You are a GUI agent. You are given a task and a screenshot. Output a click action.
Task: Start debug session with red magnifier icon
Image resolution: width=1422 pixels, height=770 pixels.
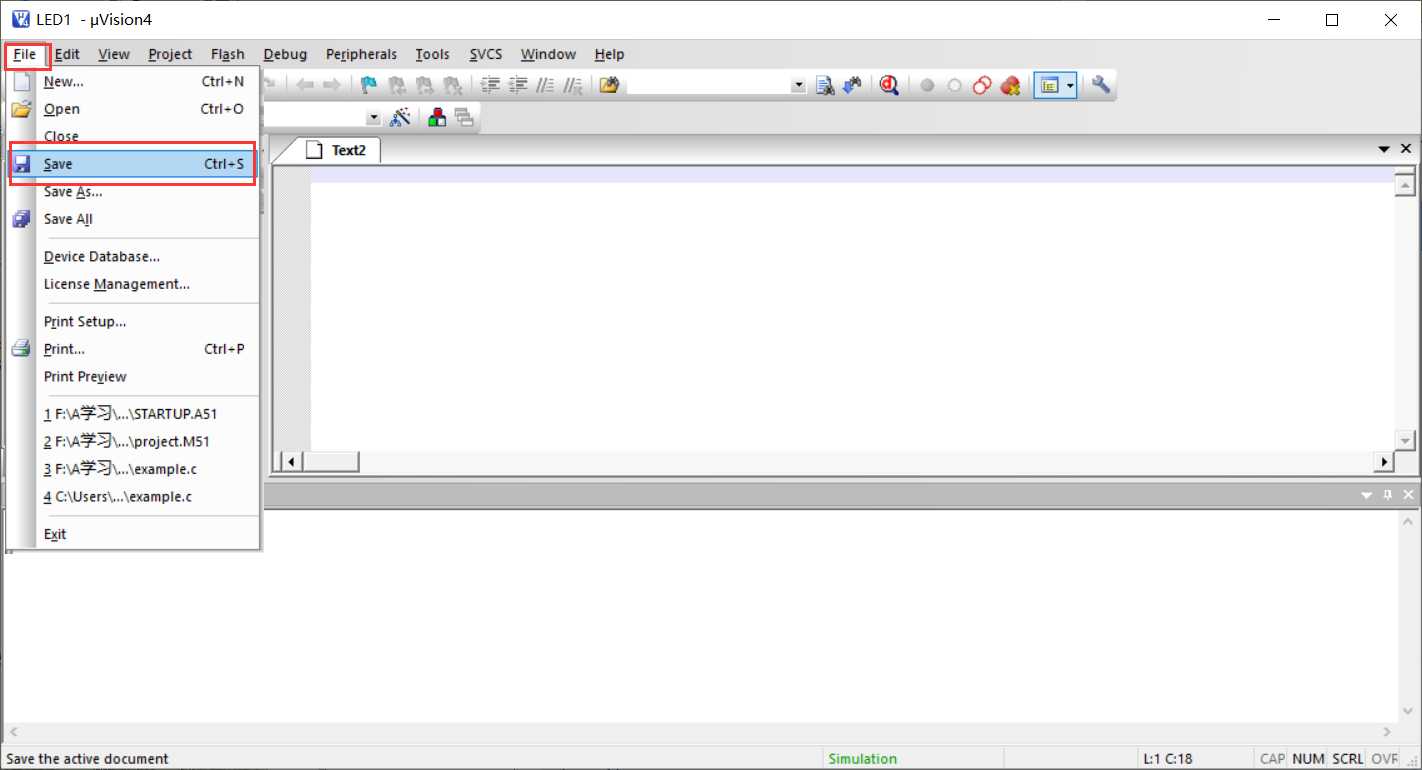(889, 86)
